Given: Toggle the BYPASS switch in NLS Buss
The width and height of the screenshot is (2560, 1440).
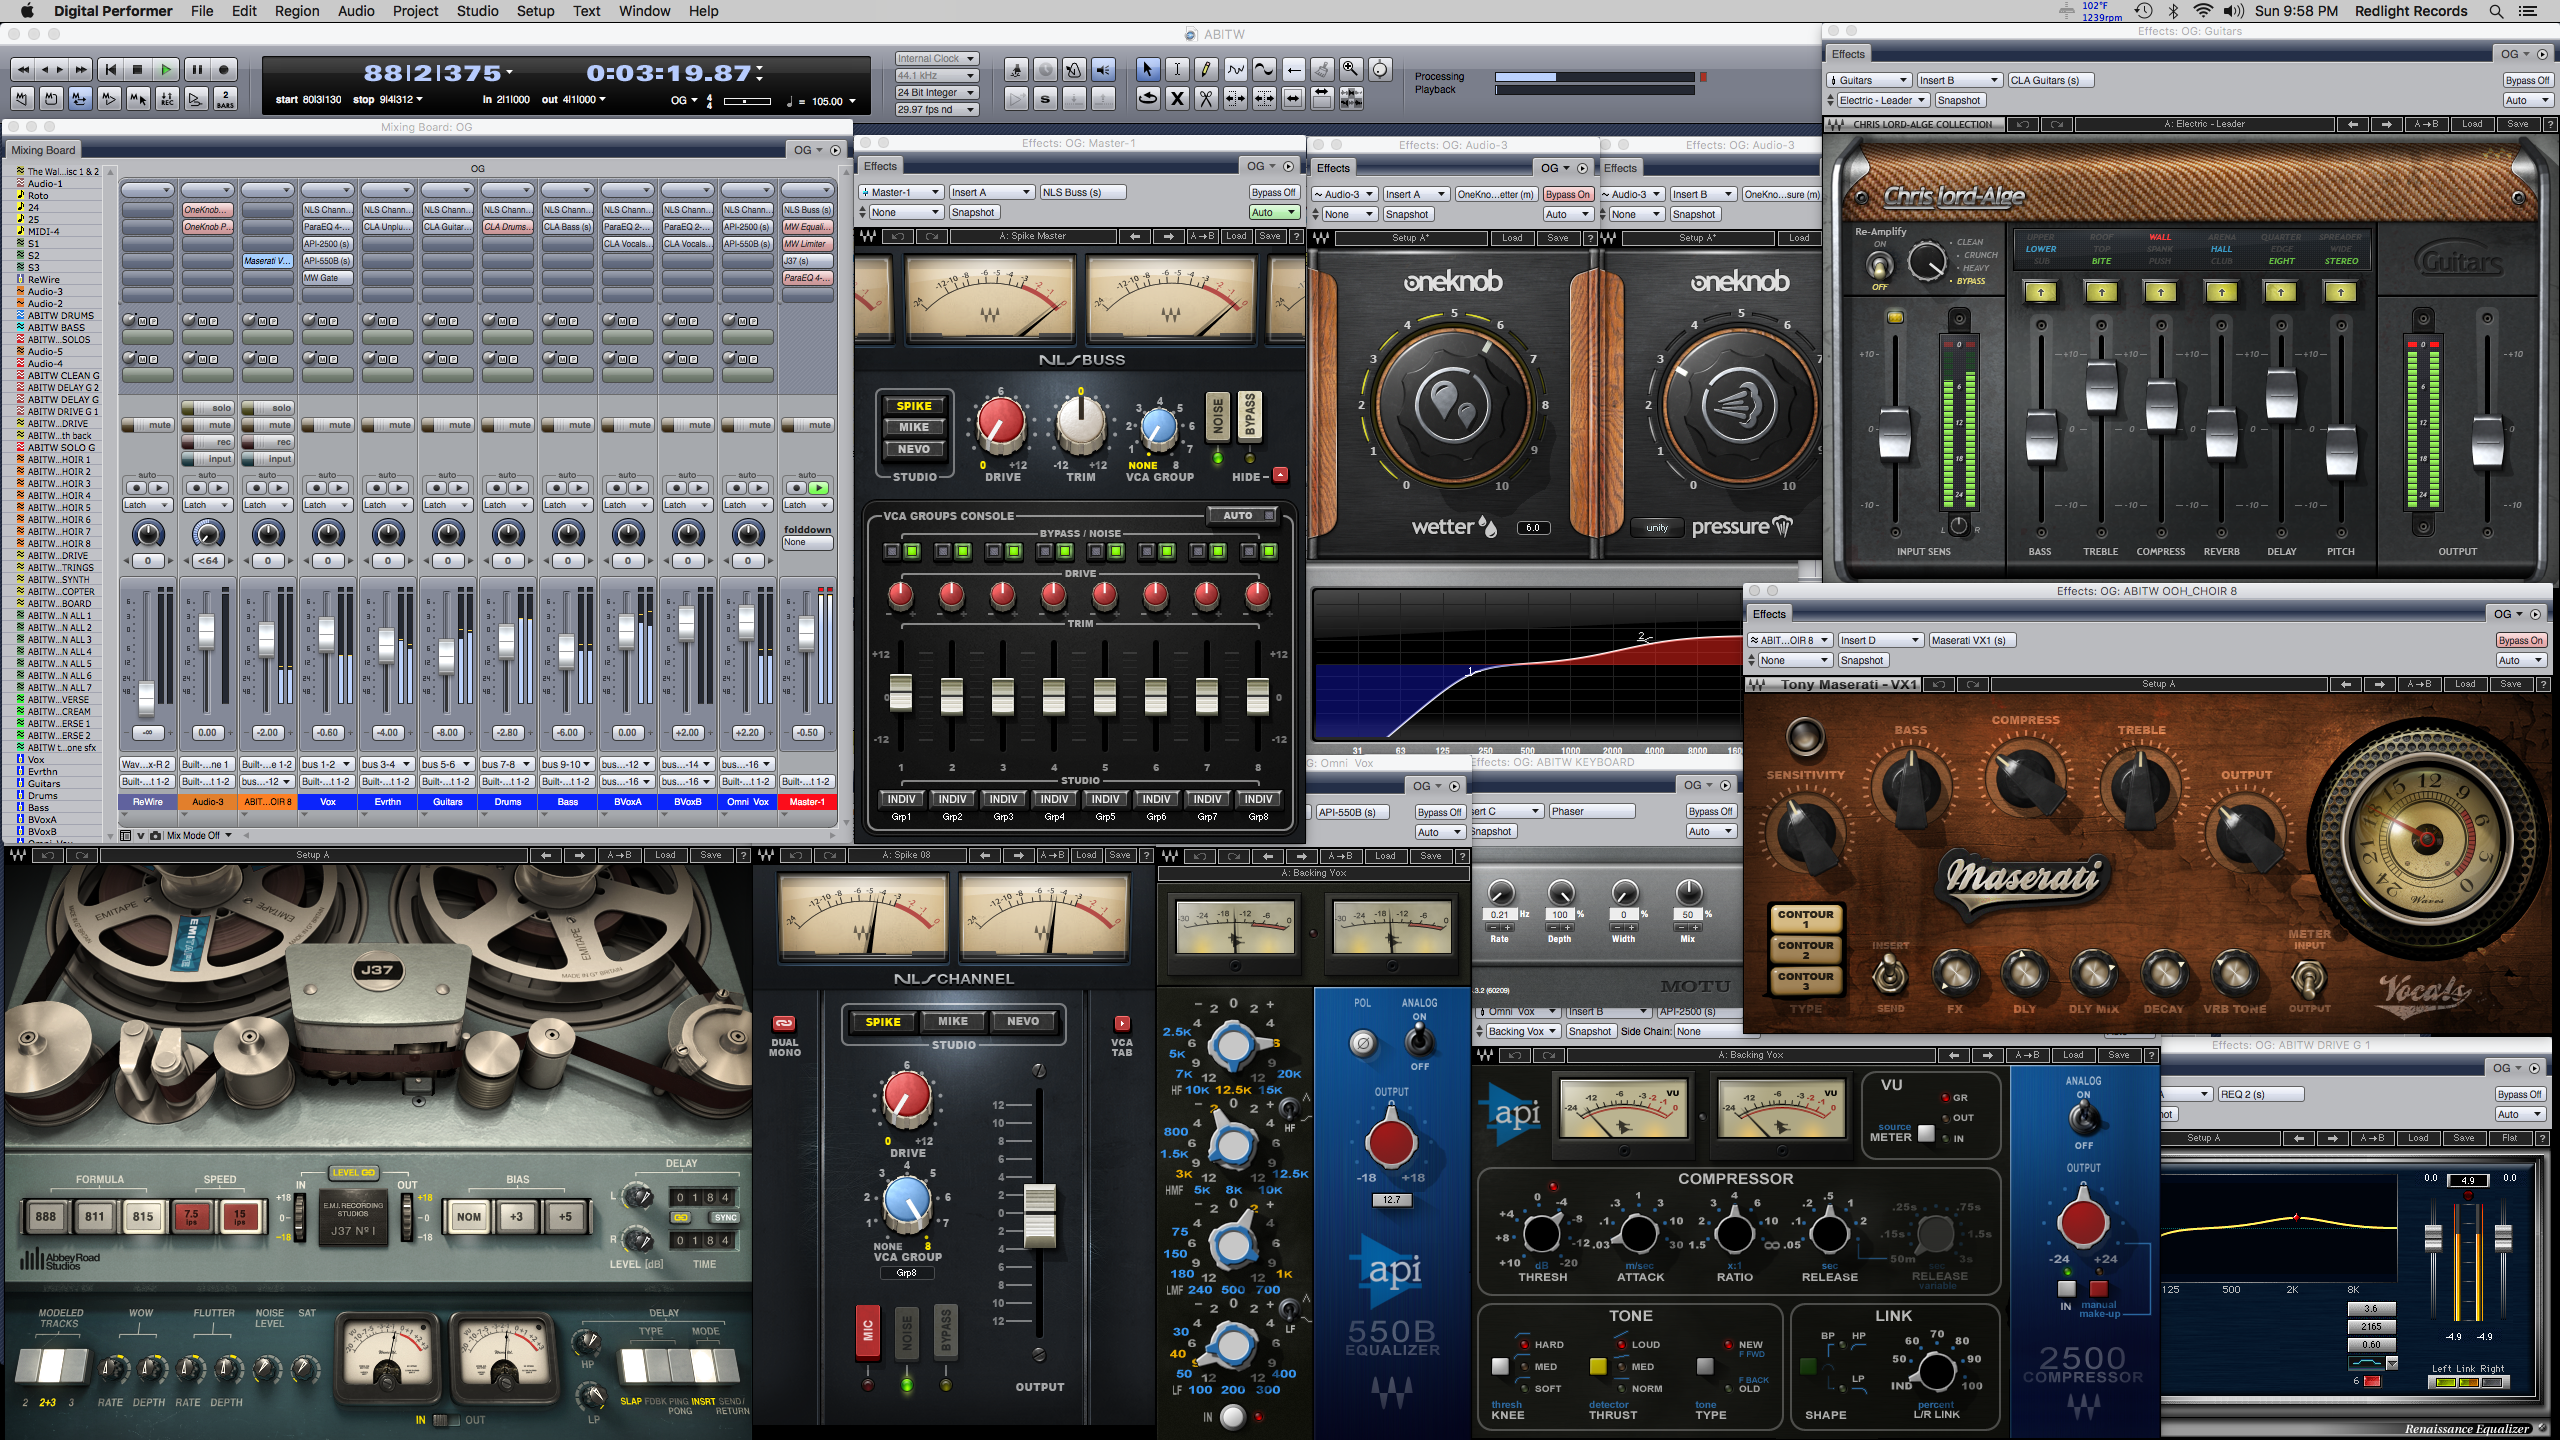Looking at the screenshot, I should click(1249, 416).
